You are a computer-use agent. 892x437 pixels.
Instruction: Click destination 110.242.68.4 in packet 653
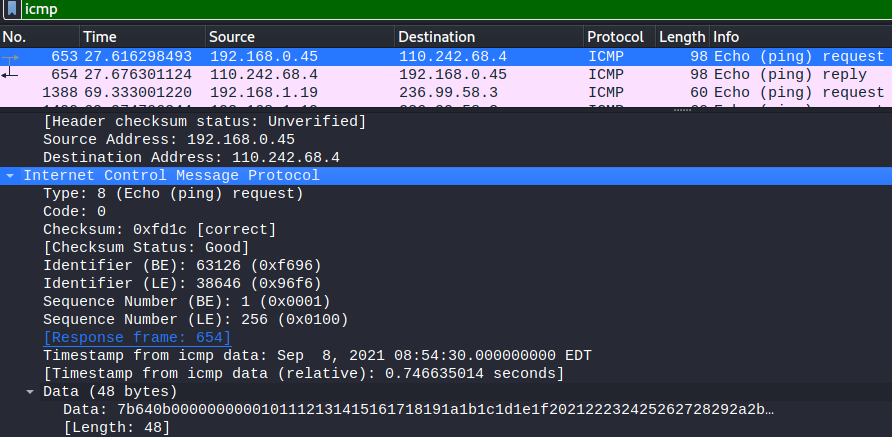pyautogui.click(x=453, y=57)
